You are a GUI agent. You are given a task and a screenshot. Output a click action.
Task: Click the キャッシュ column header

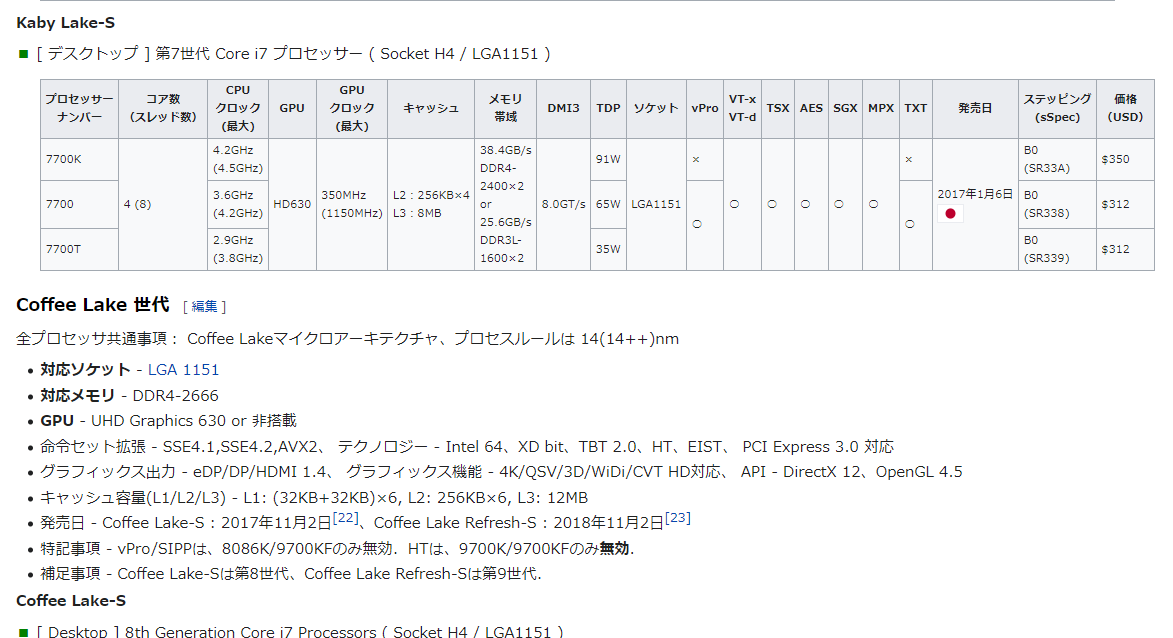click(431, 108)
